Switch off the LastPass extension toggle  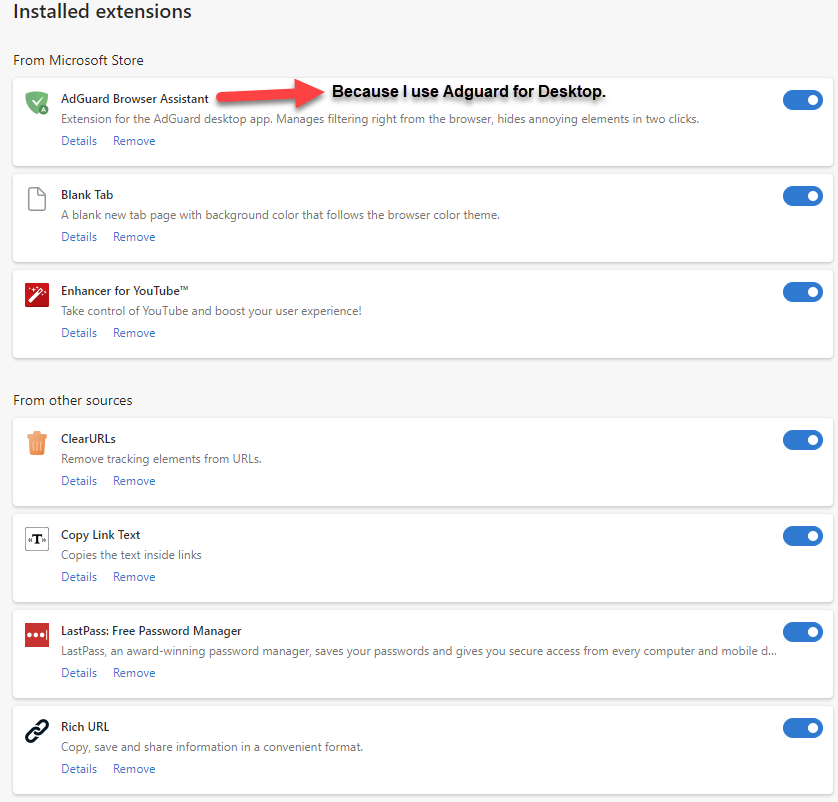[x=802, y=632]
